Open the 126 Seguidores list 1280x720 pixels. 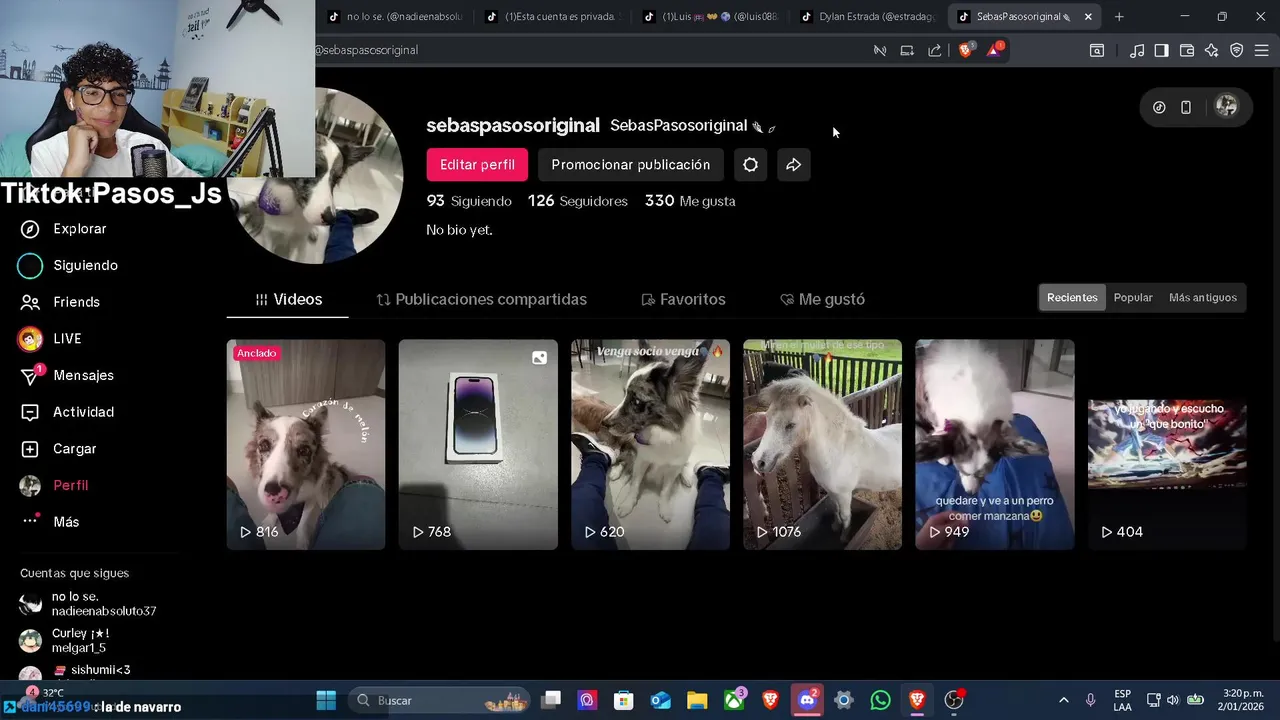pyautogui.click(x=578, y=201)
